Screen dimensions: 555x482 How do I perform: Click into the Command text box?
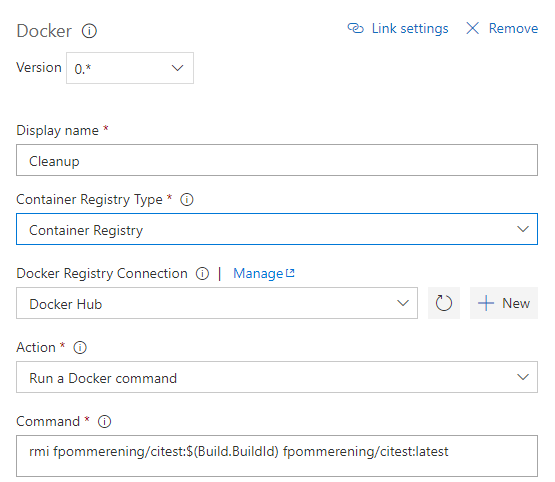[x=277, y=456]
